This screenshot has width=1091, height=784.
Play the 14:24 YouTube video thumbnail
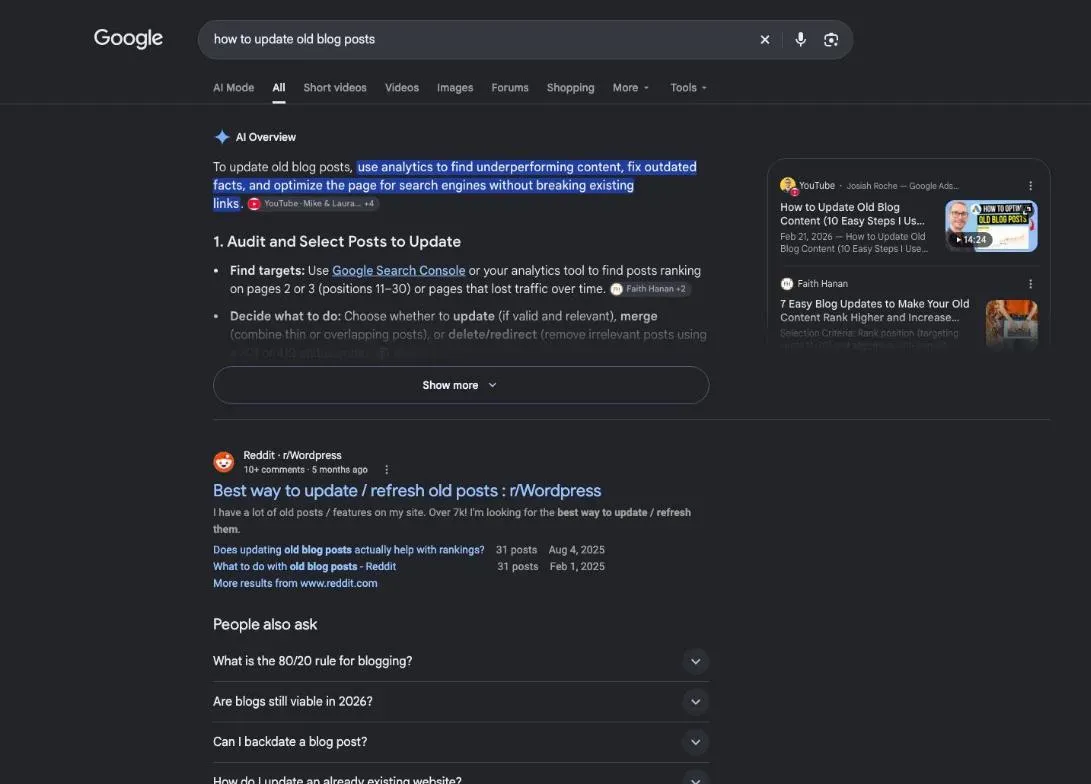click(x=991, y=226)
